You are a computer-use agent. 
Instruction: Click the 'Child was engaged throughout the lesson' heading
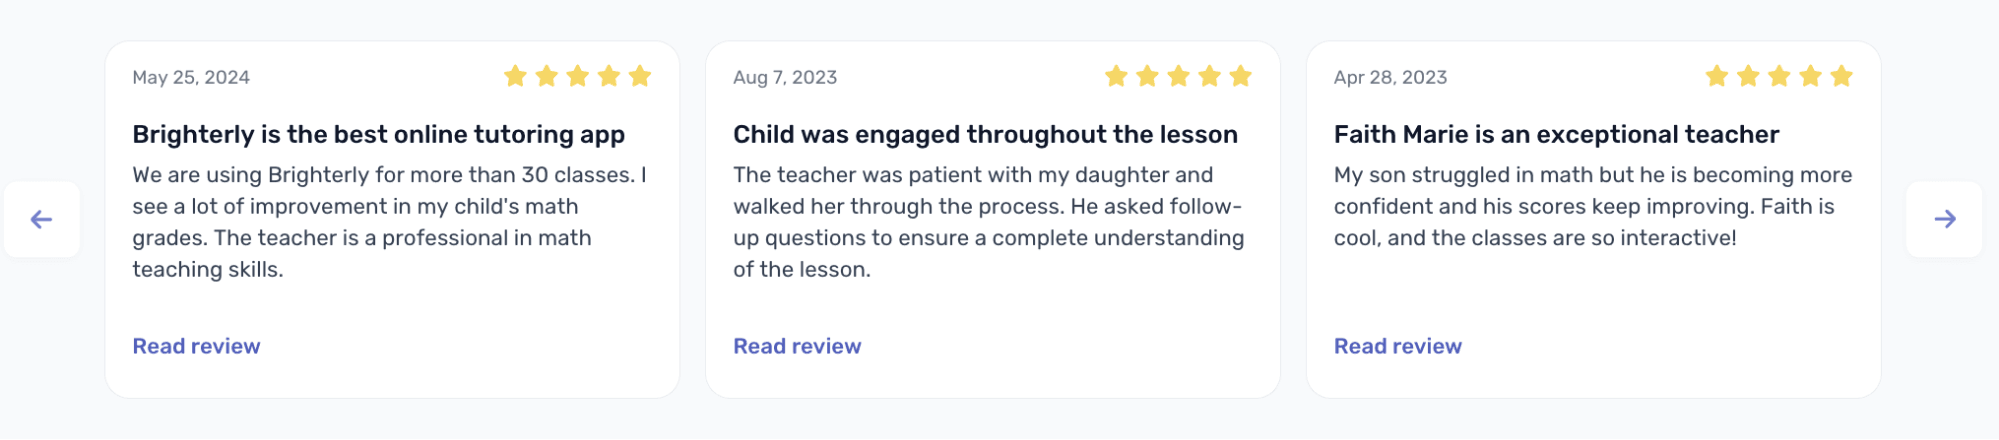point(985,134)
